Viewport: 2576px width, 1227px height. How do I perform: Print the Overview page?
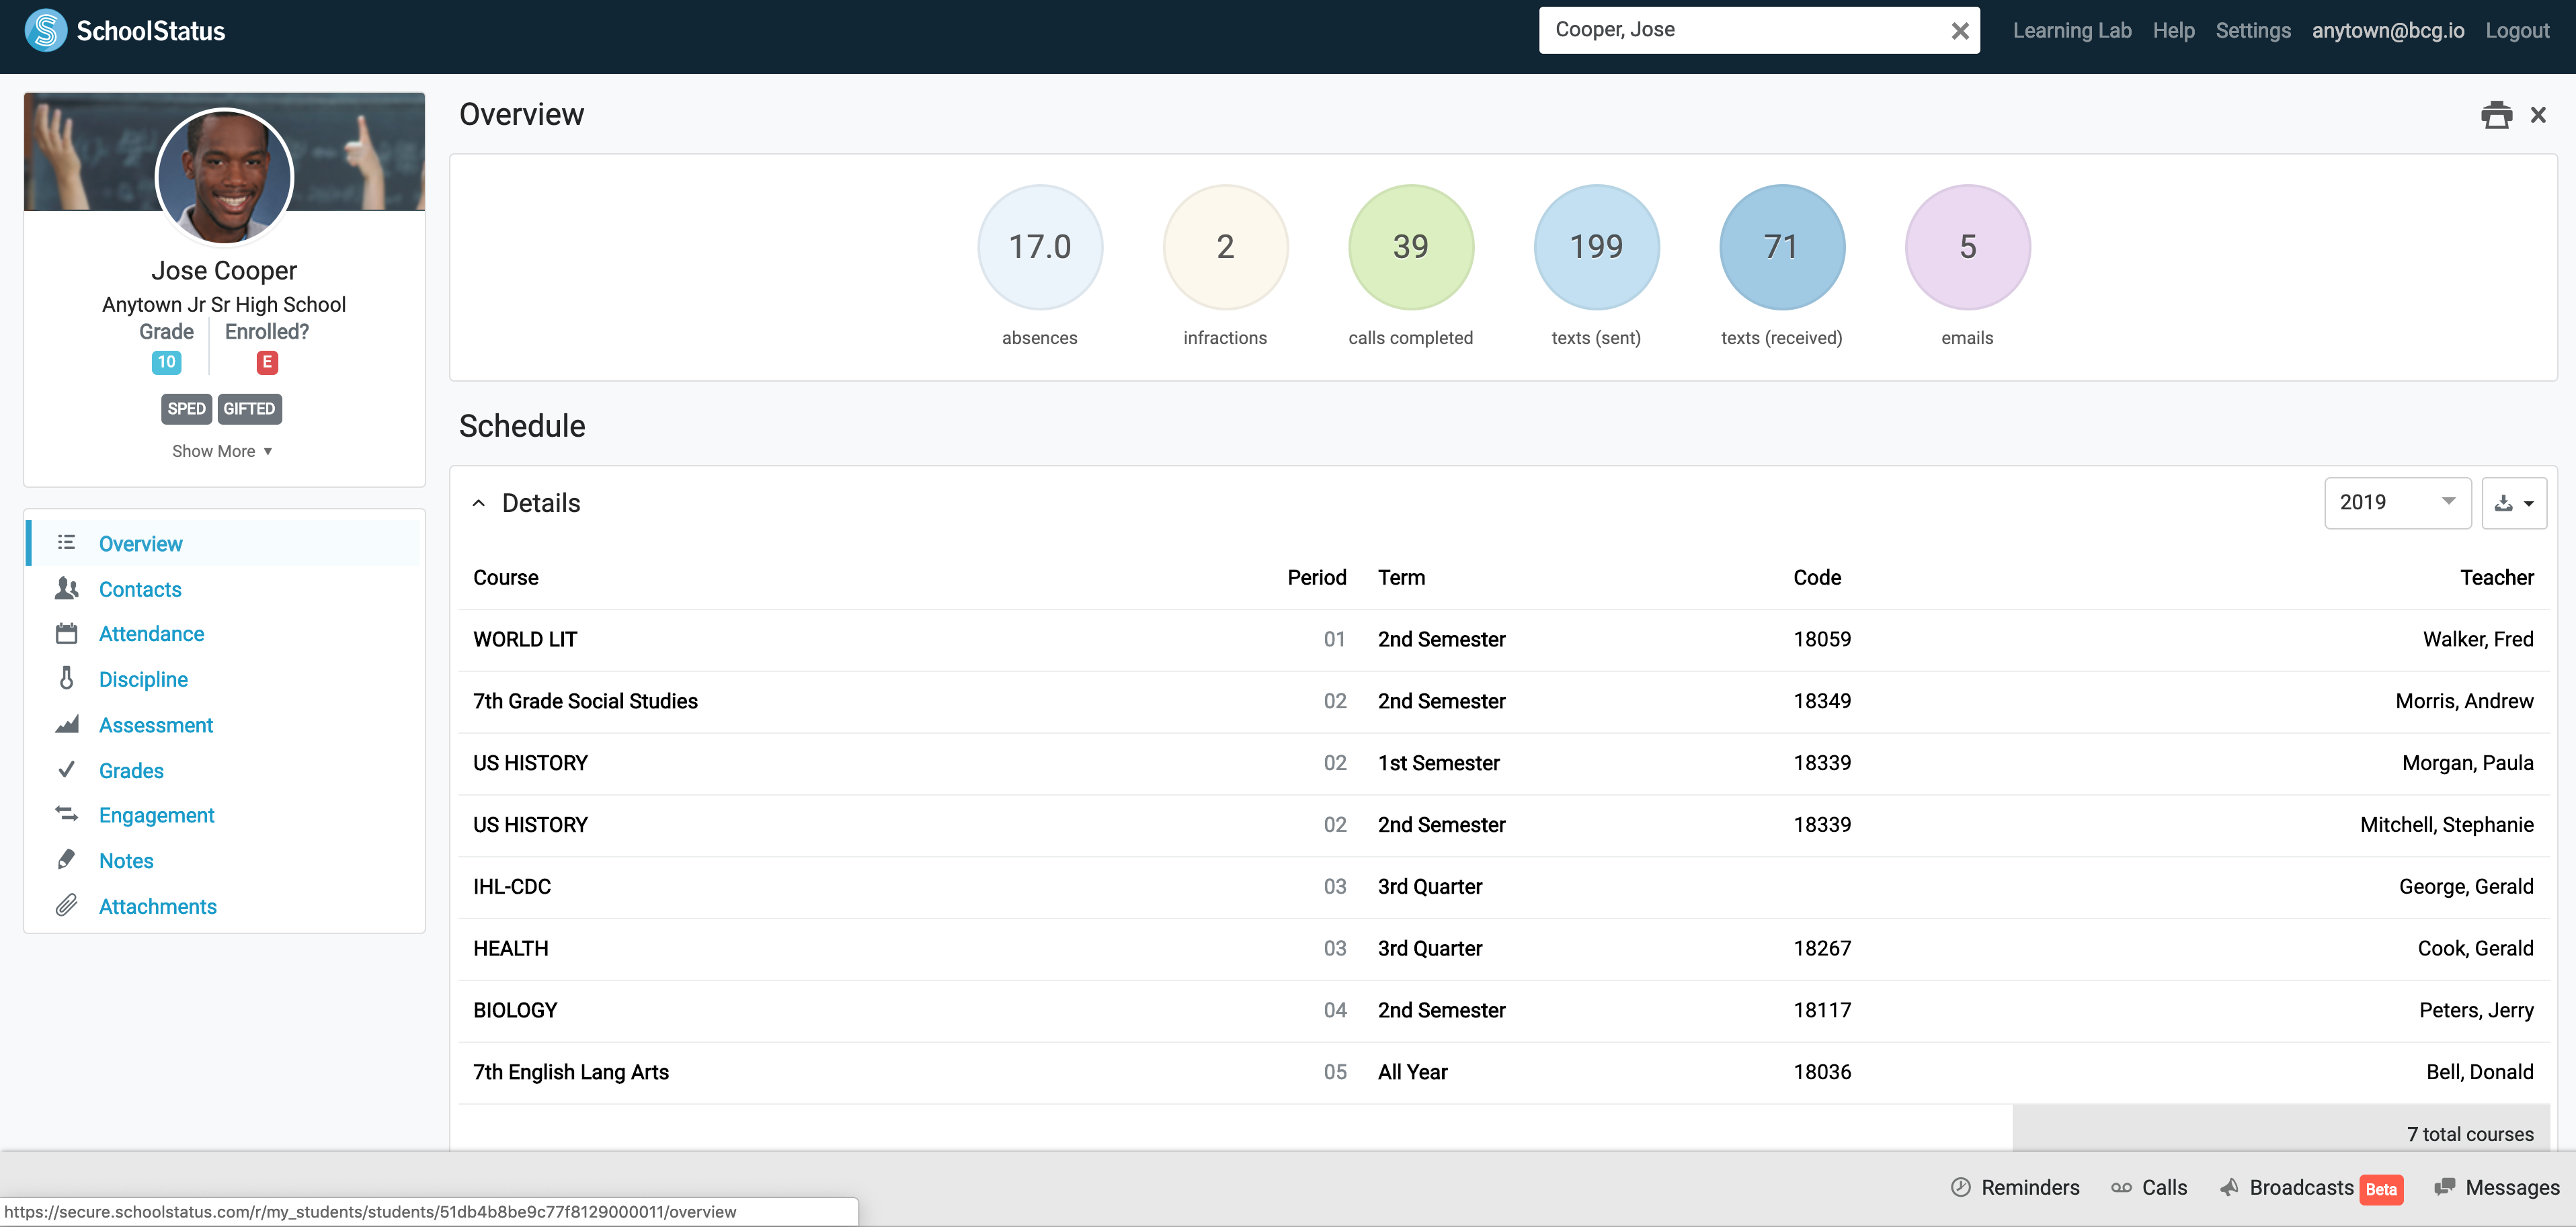(2496, 115)
